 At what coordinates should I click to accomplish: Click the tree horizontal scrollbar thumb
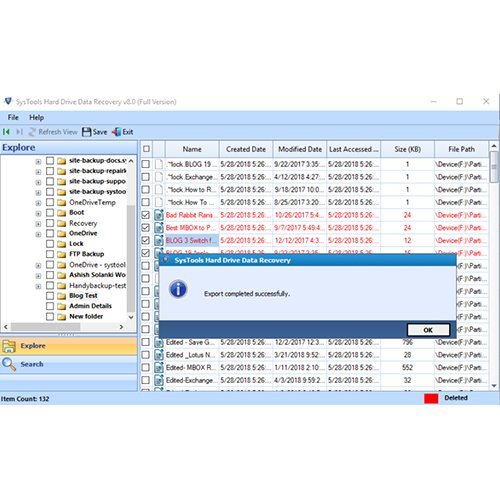45,327
